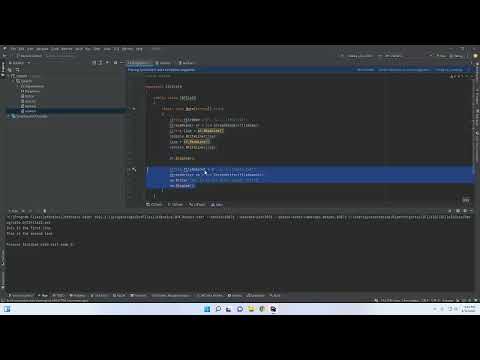Switch to the second open editor tab
Screen dimensions: 480x360
pos(163,63)
